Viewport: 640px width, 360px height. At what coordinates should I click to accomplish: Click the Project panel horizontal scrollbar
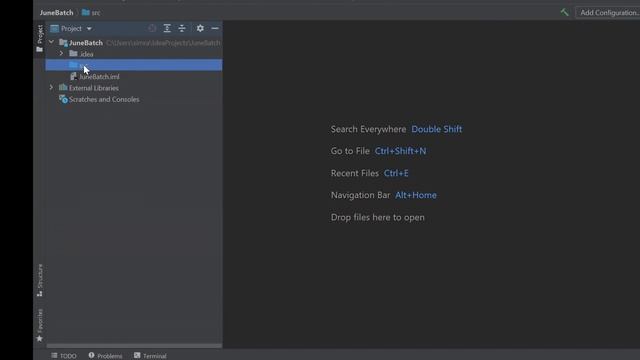tap(134, 346)
